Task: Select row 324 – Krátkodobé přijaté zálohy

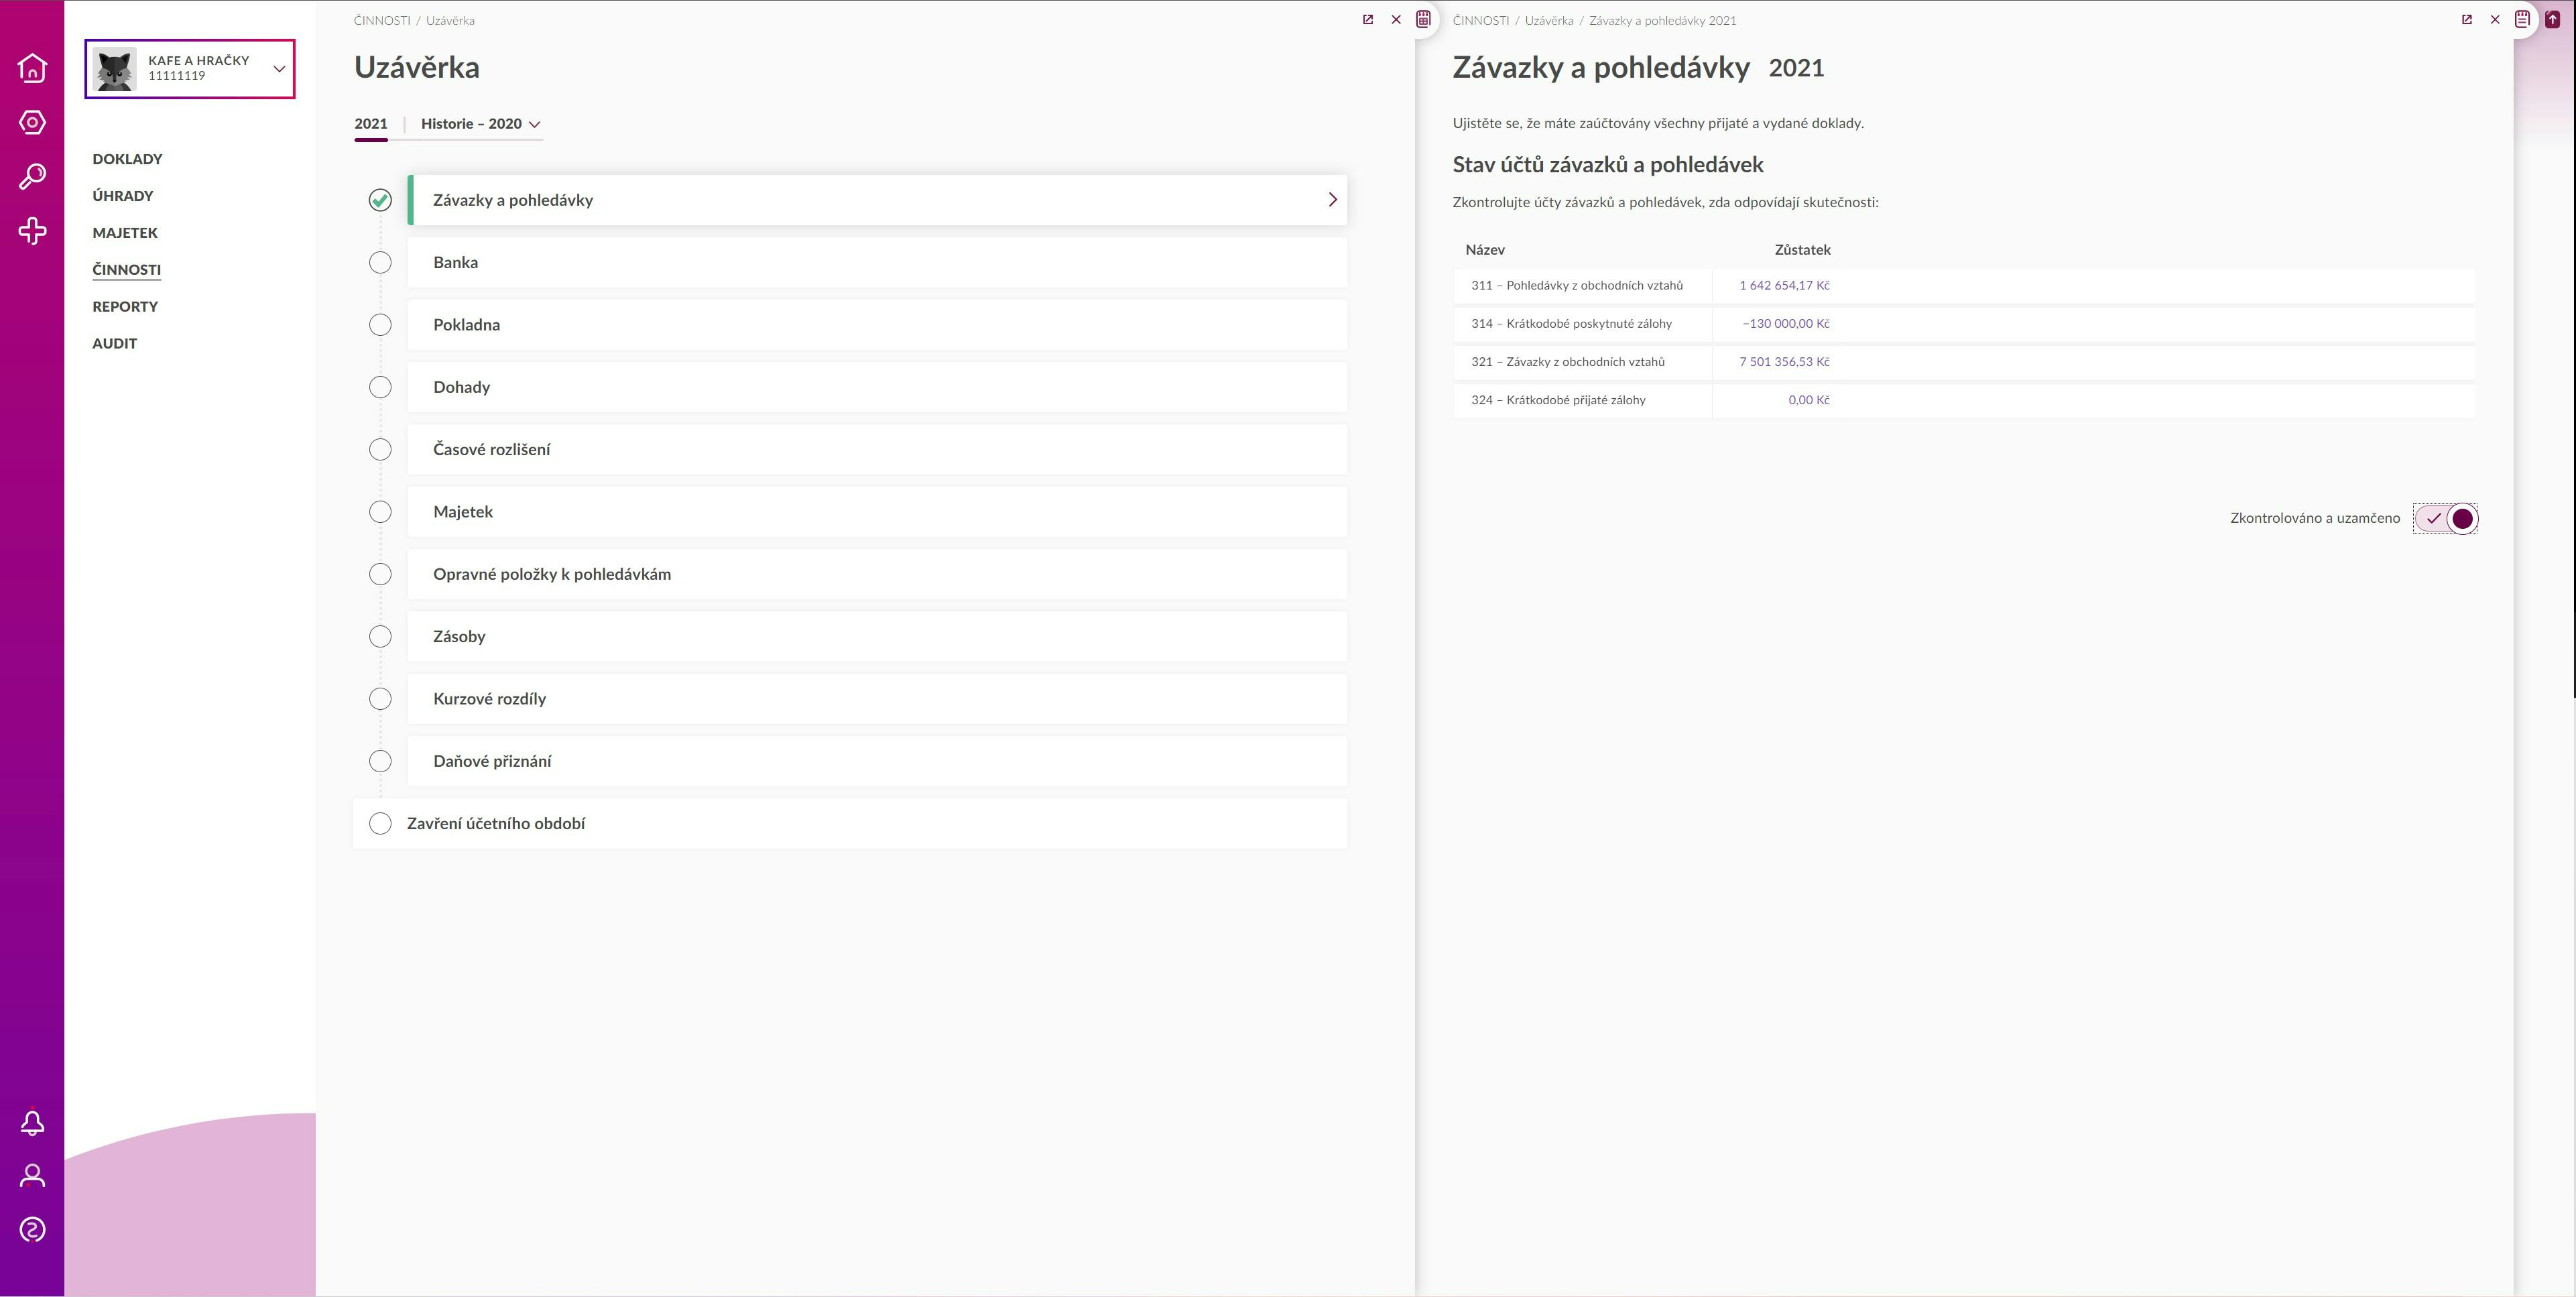Action: (x=1964, y=400)
